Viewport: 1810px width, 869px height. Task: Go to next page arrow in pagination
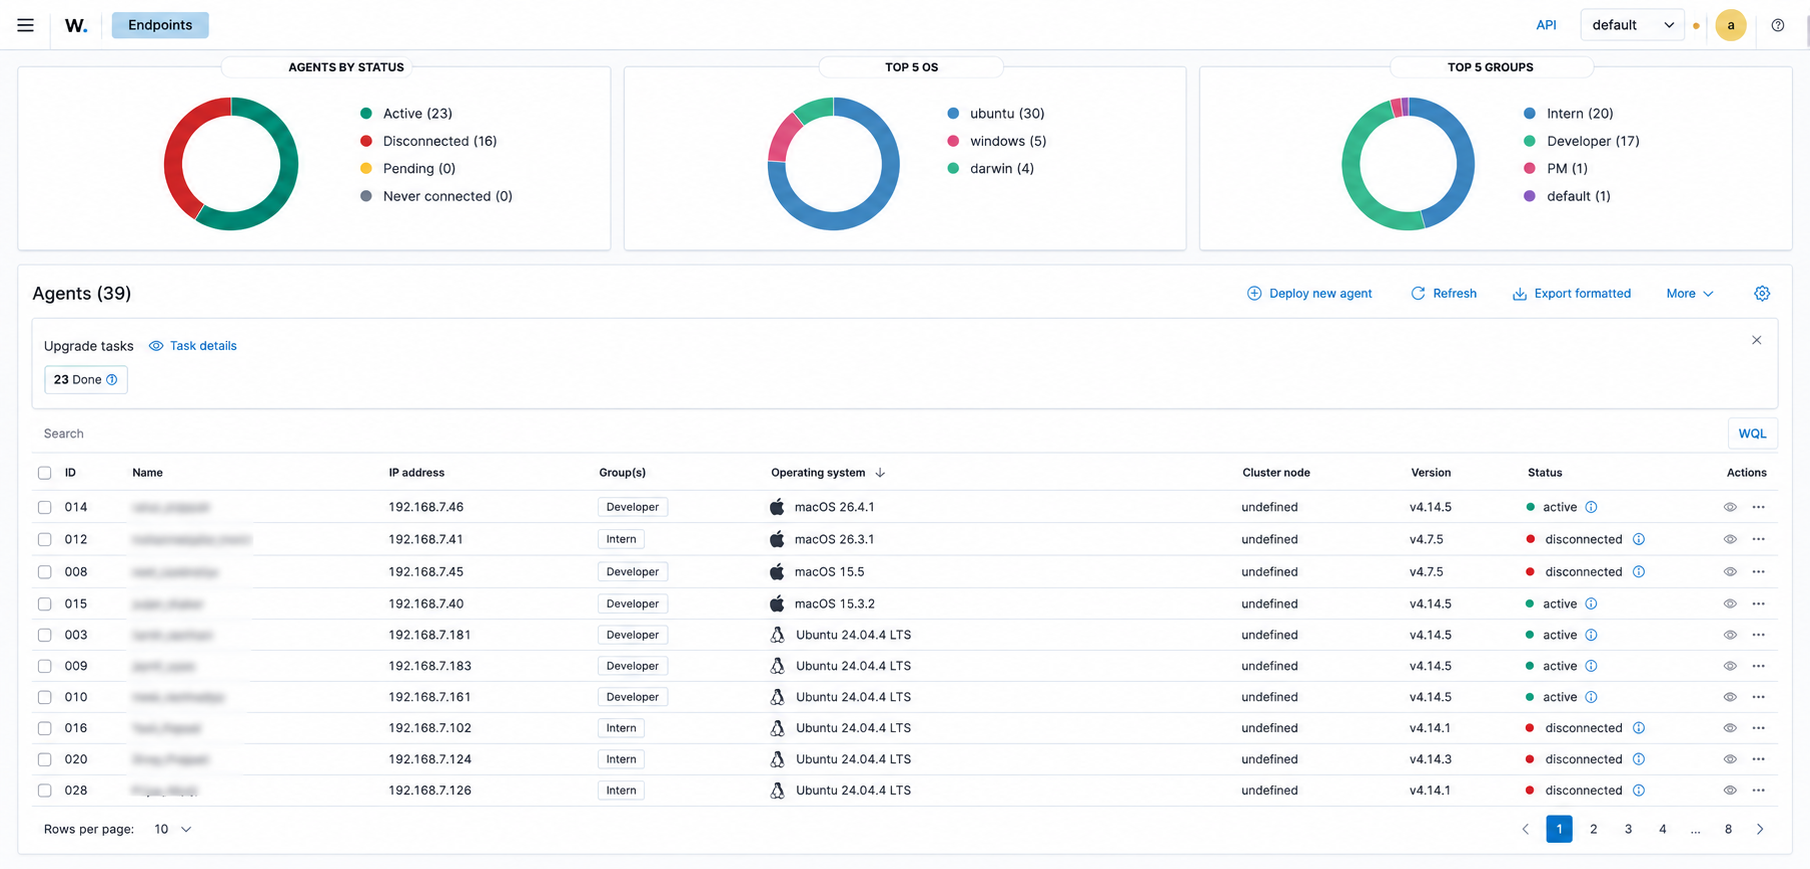pyautogui.click(x=1760, y=829)
